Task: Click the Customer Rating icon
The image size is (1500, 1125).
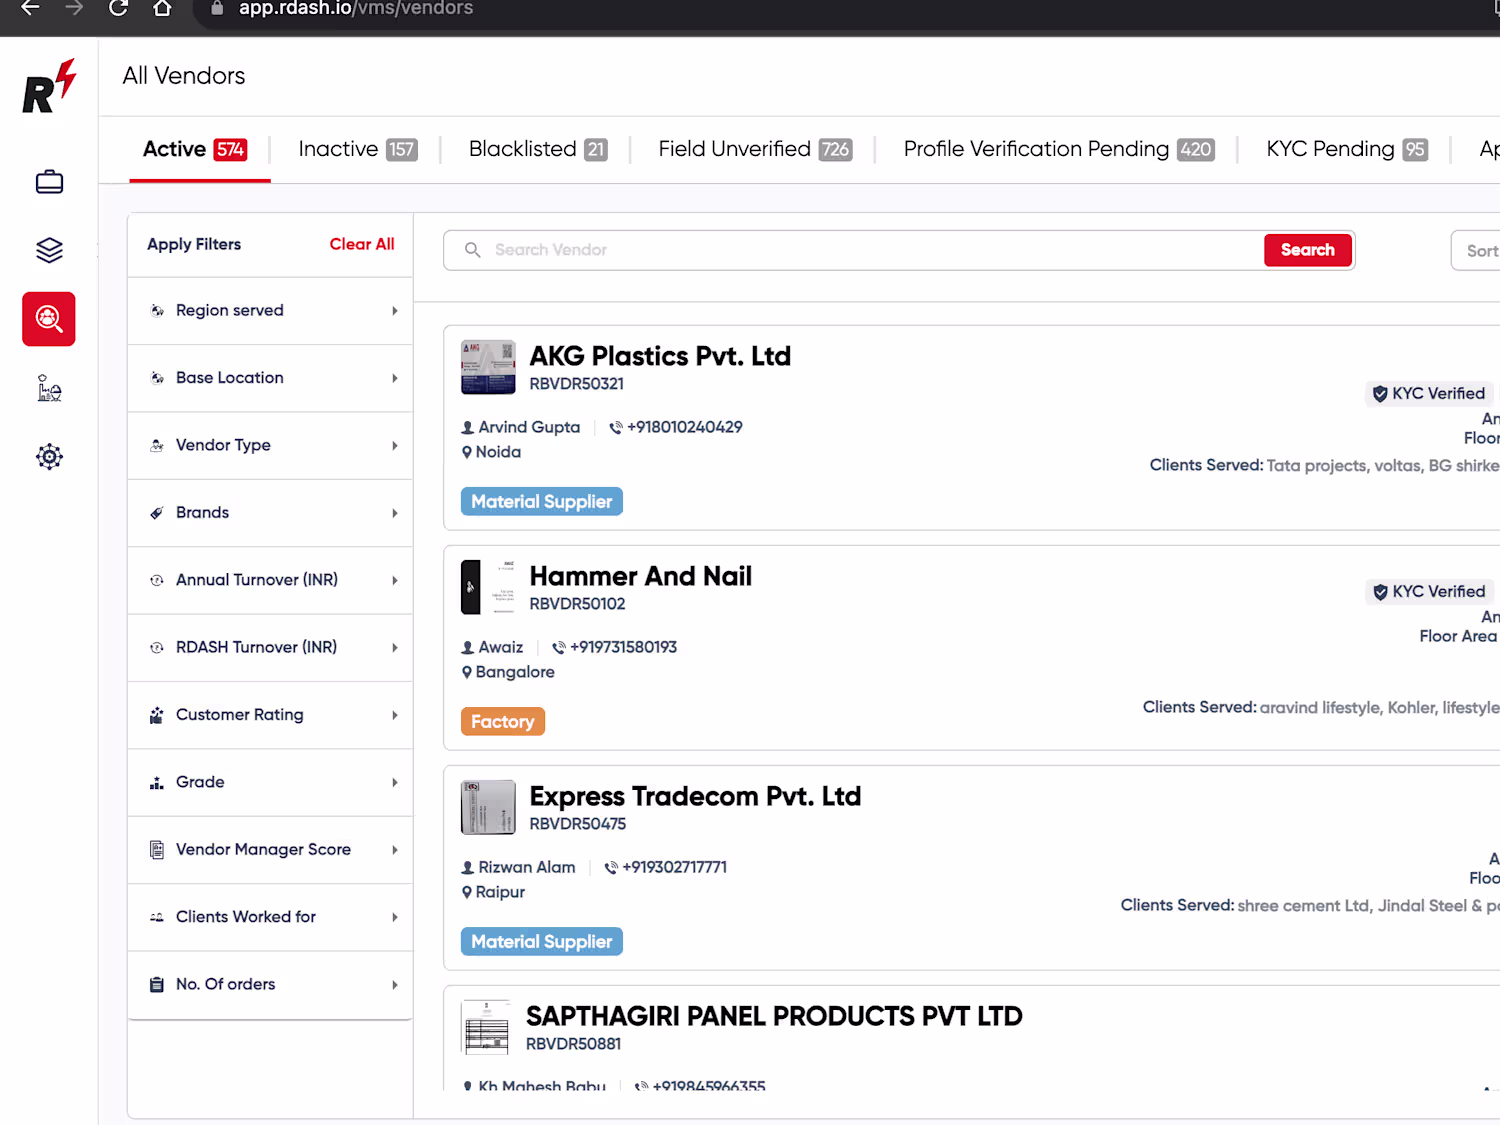Action: pyautogui.click(x=157, y=715)
